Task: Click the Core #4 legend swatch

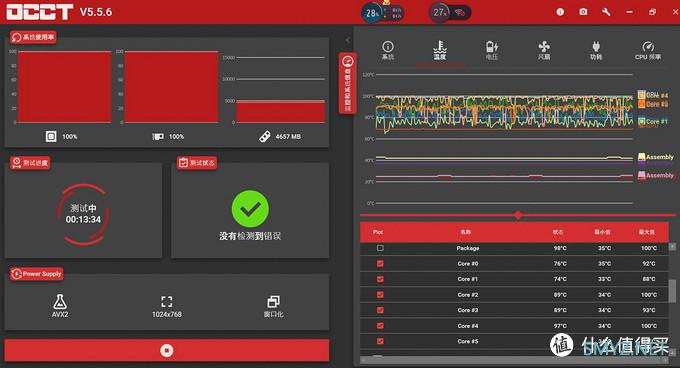Action: tap(641, 94)
